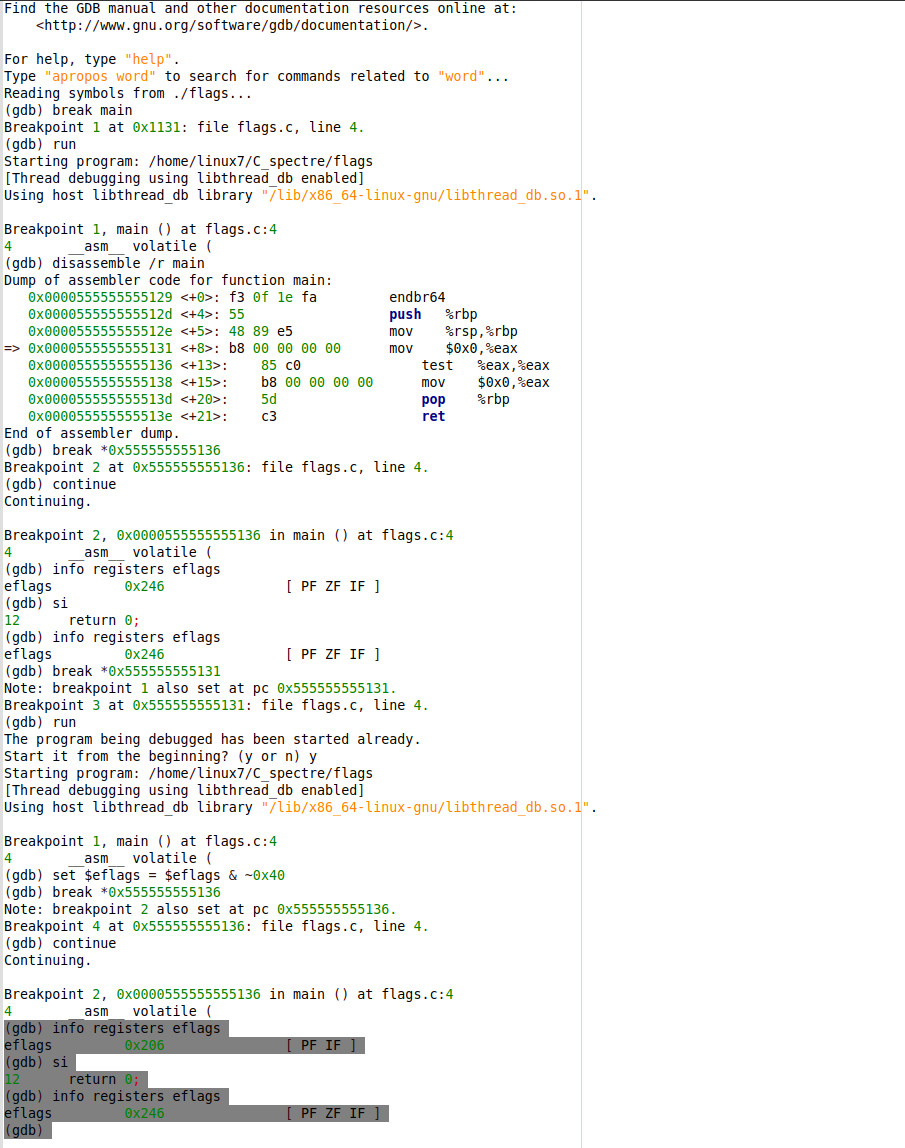Click the "test" instruction mnemonic
This screenshot has width=905, height=1148.
(x=437, y=365)
